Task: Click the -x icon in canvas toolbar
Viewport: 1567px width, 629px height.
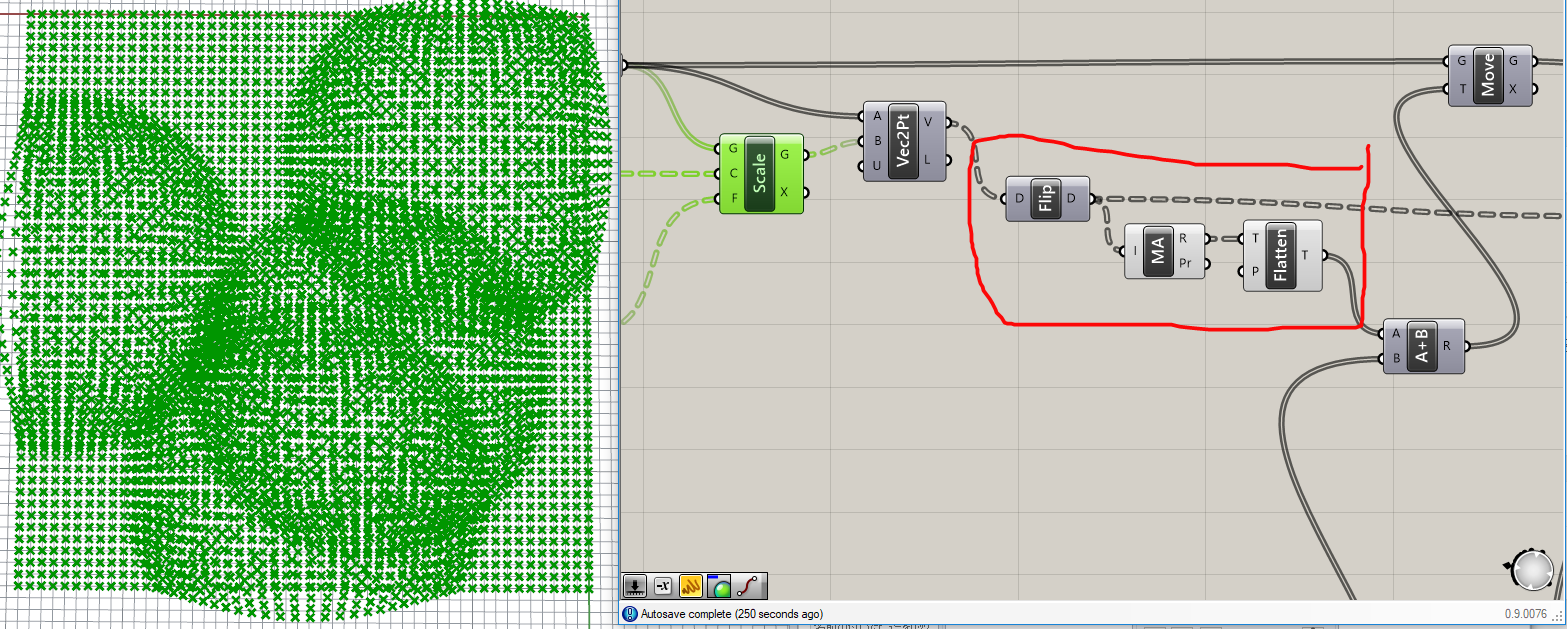Action: [x=663, y=586]
